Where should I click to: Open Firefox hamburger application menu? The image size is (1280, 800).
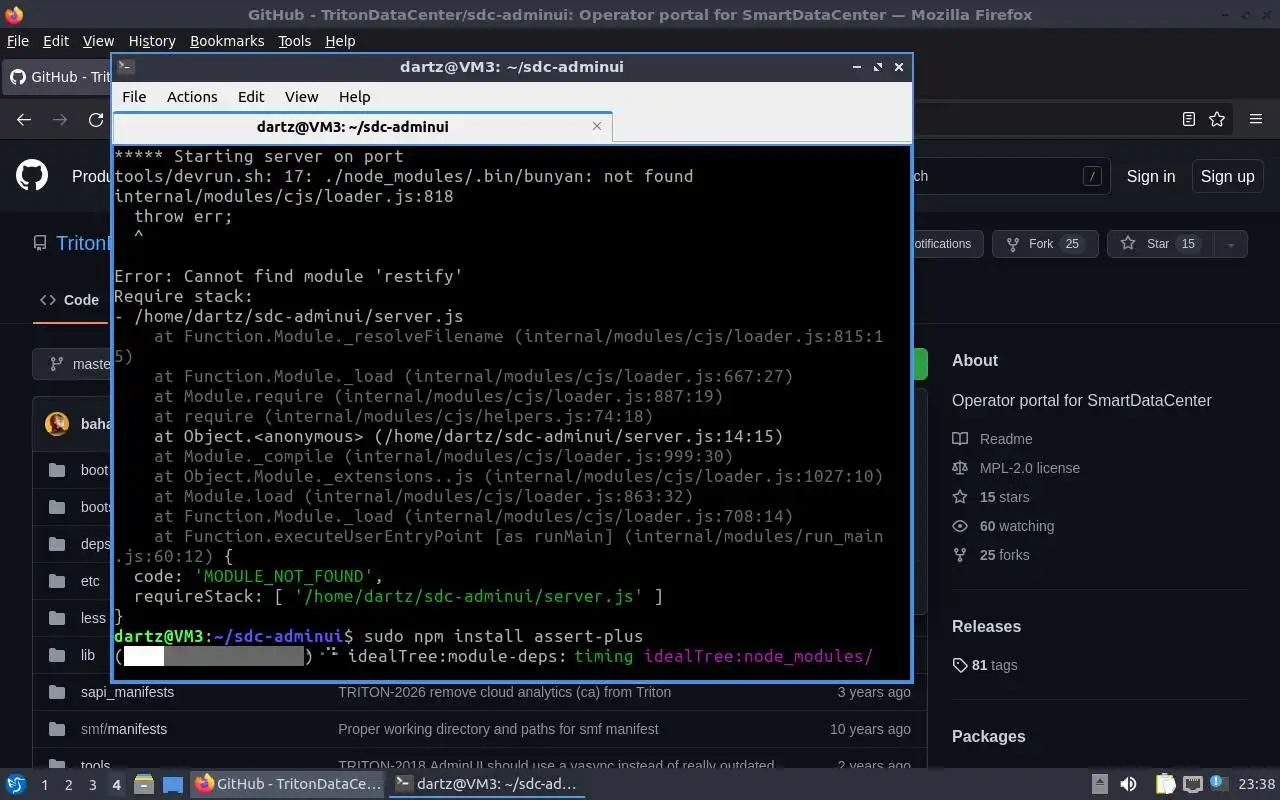(1256, 119)
